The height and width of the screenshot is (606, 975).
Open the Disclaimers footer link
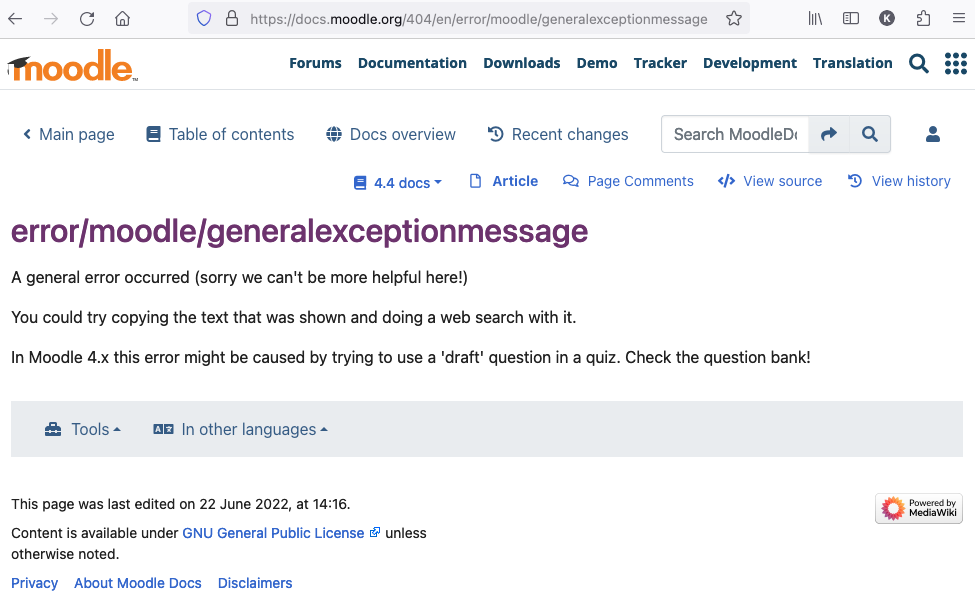(x=255, y=584)
